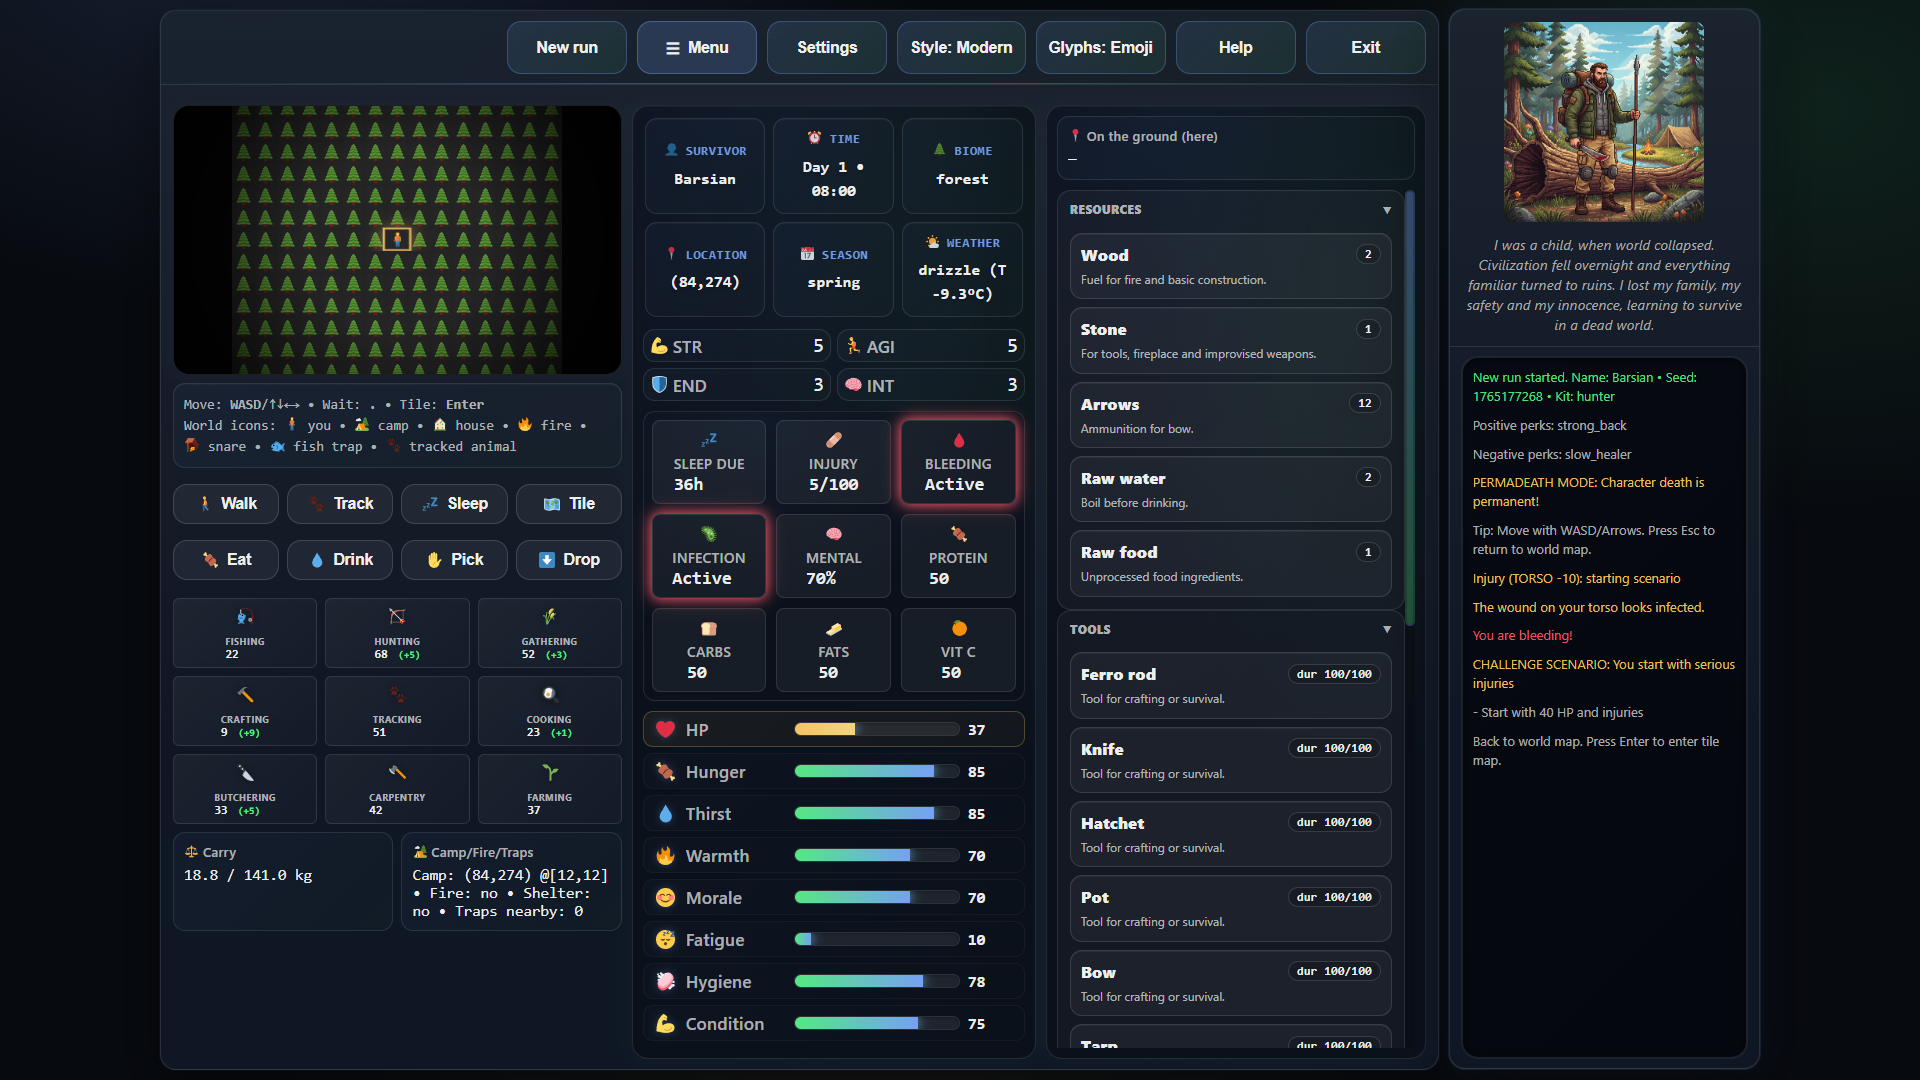Switch Glyphs from Emoji mode

(x=1099, y=47)
